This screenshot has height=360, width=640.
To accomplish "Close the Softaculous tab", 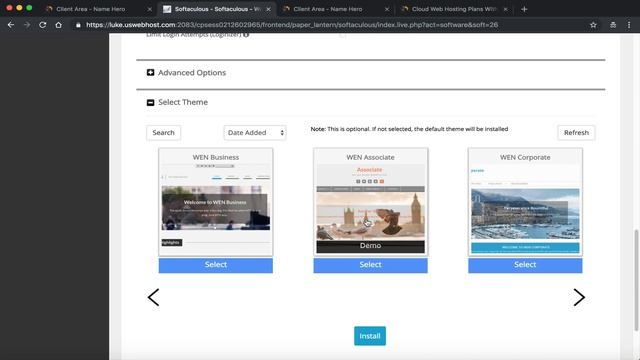I will pos(268,9).
